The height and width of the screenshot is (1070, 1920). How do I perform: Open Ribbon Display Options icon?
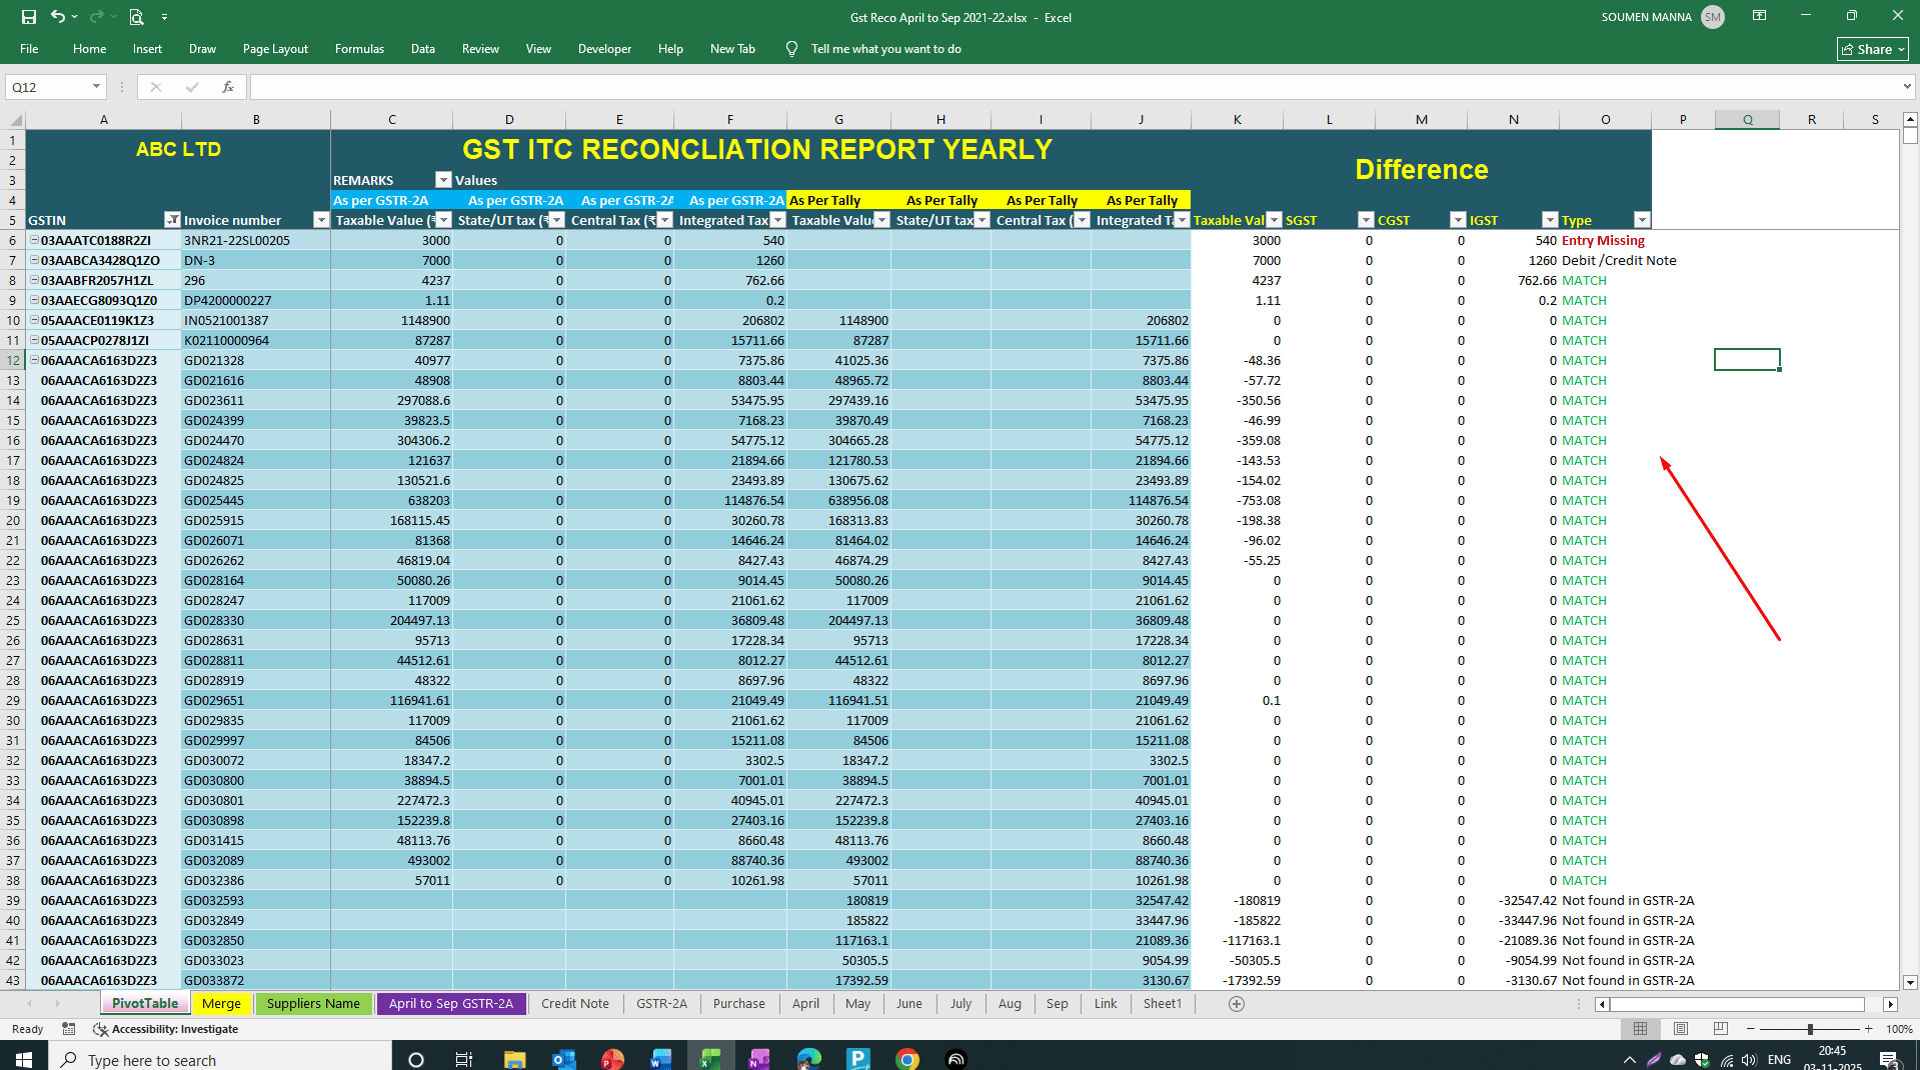1759,16
